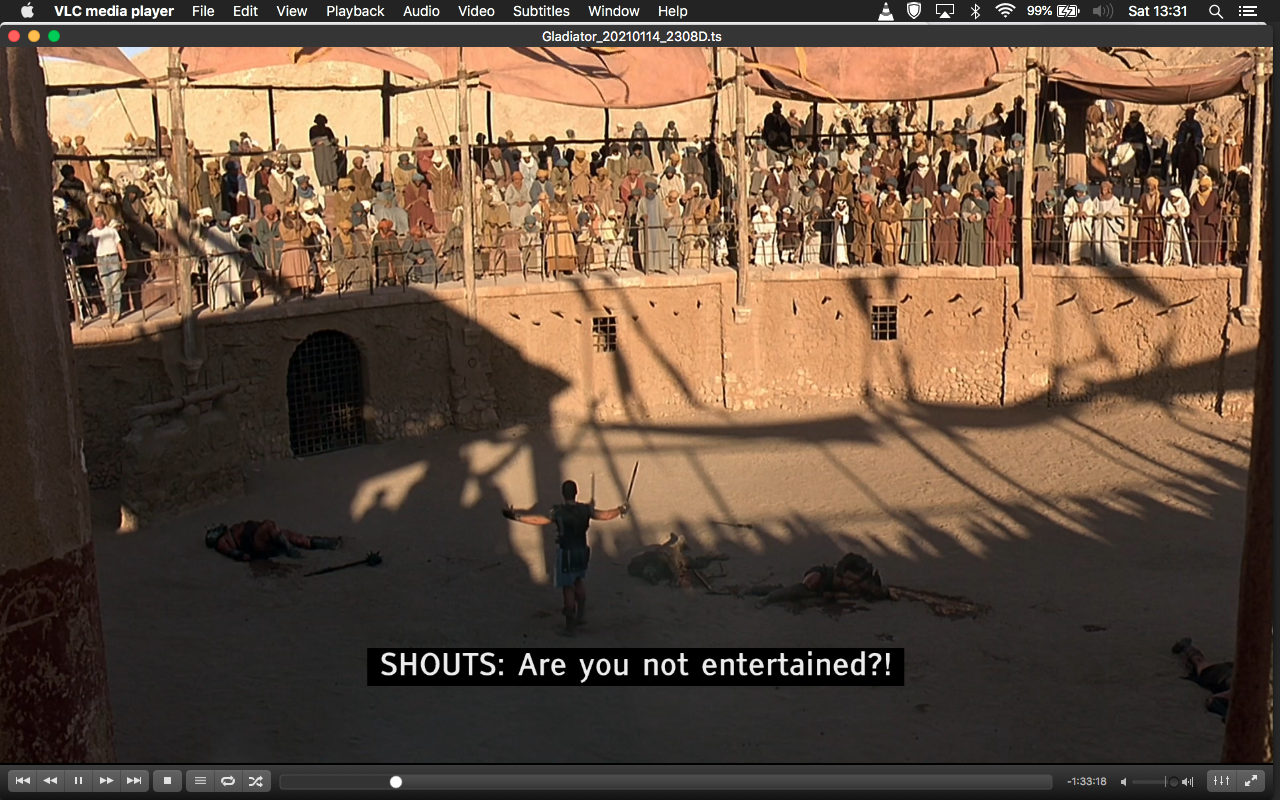The width and height of the screenshot is (1280, 800).
Task: Open audio effects equalizer panel
Action: [1222, 781]
